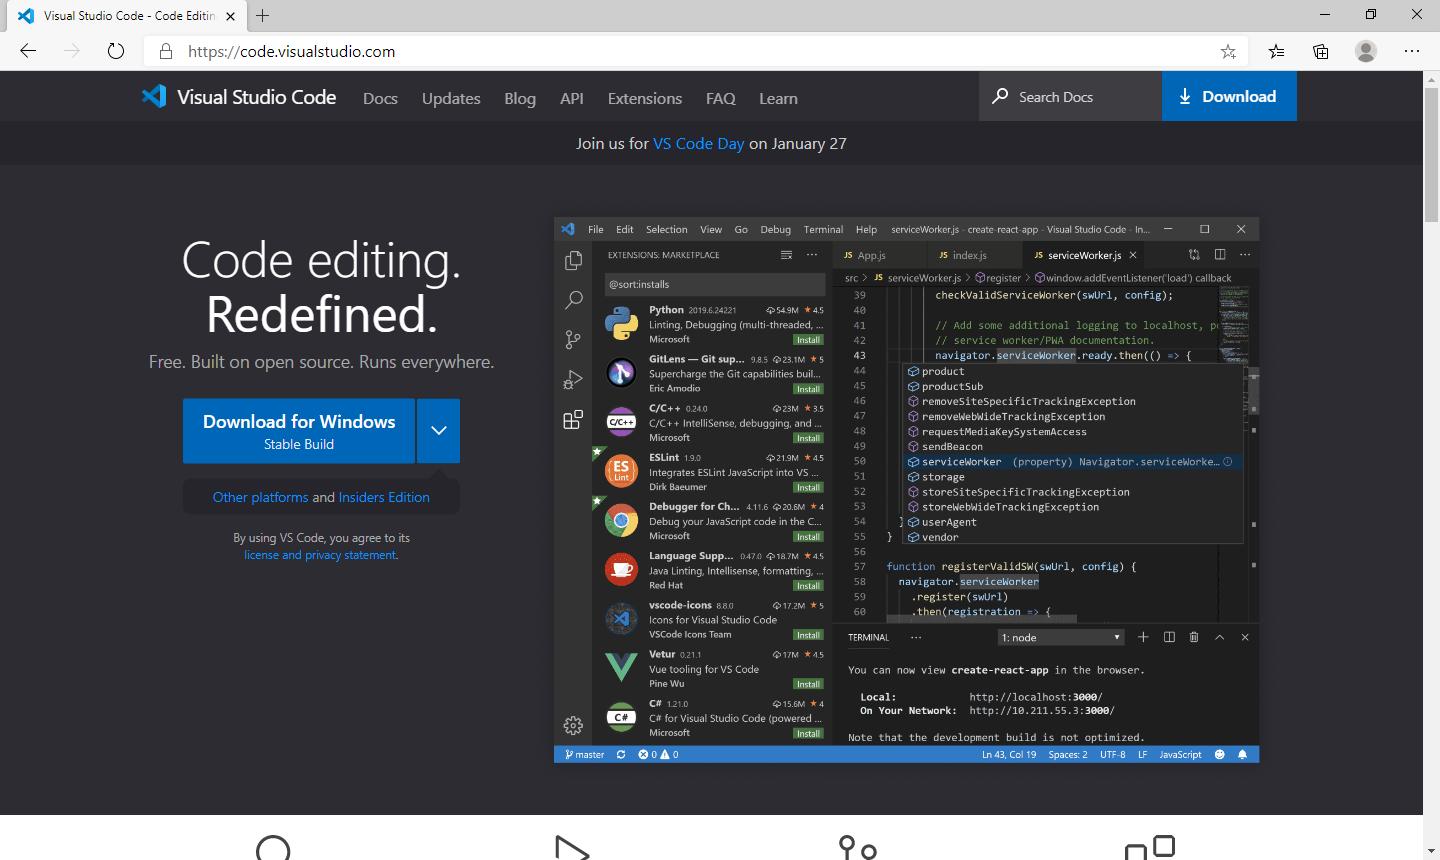Open the Collections icon in browser toolbar
This screenshot has width=1440, height=860.
pos(1321,51)
